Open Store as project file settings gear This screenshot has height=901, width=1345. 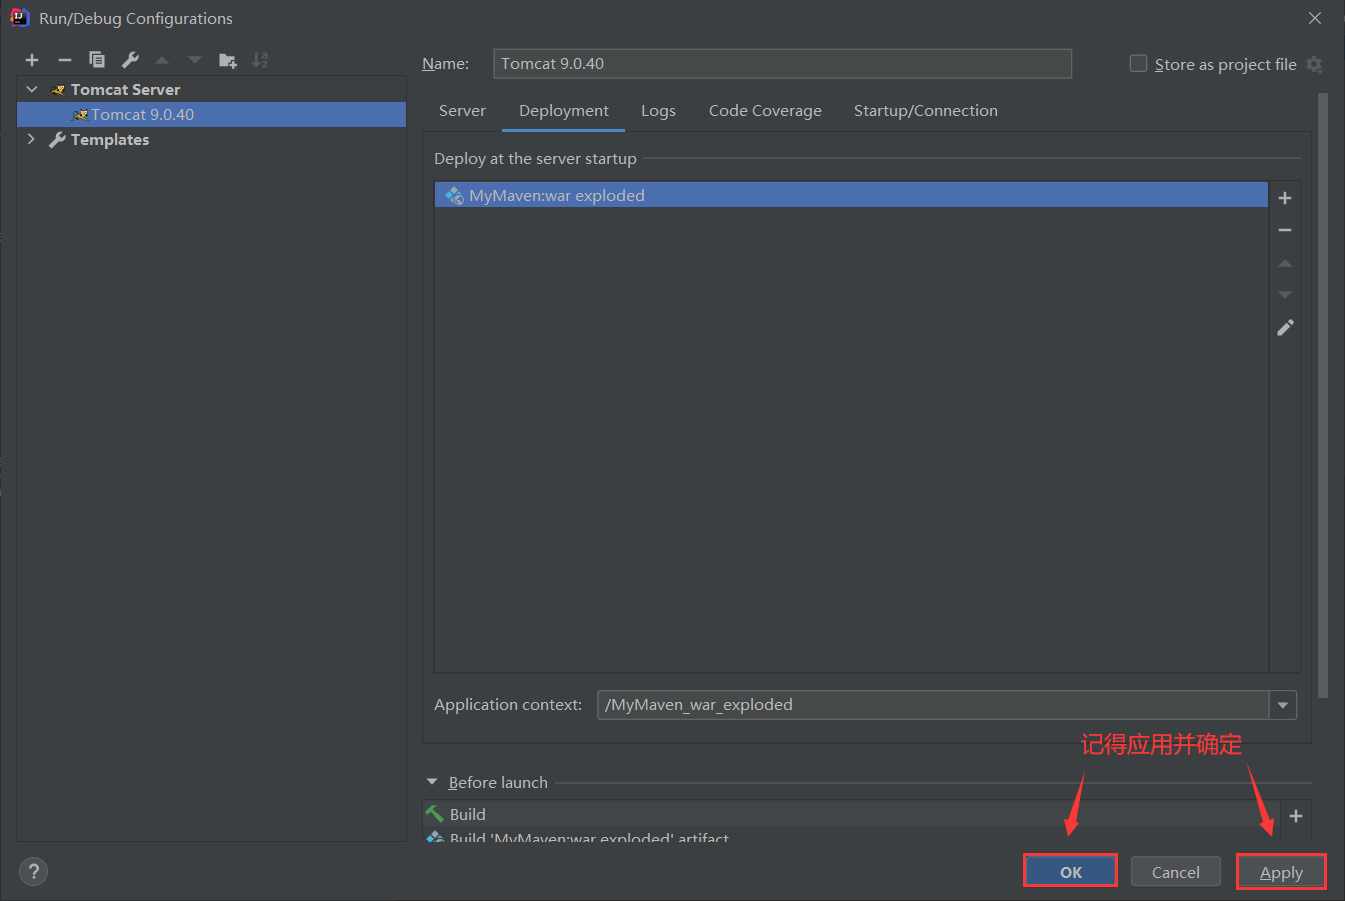tap(1314, 64)
